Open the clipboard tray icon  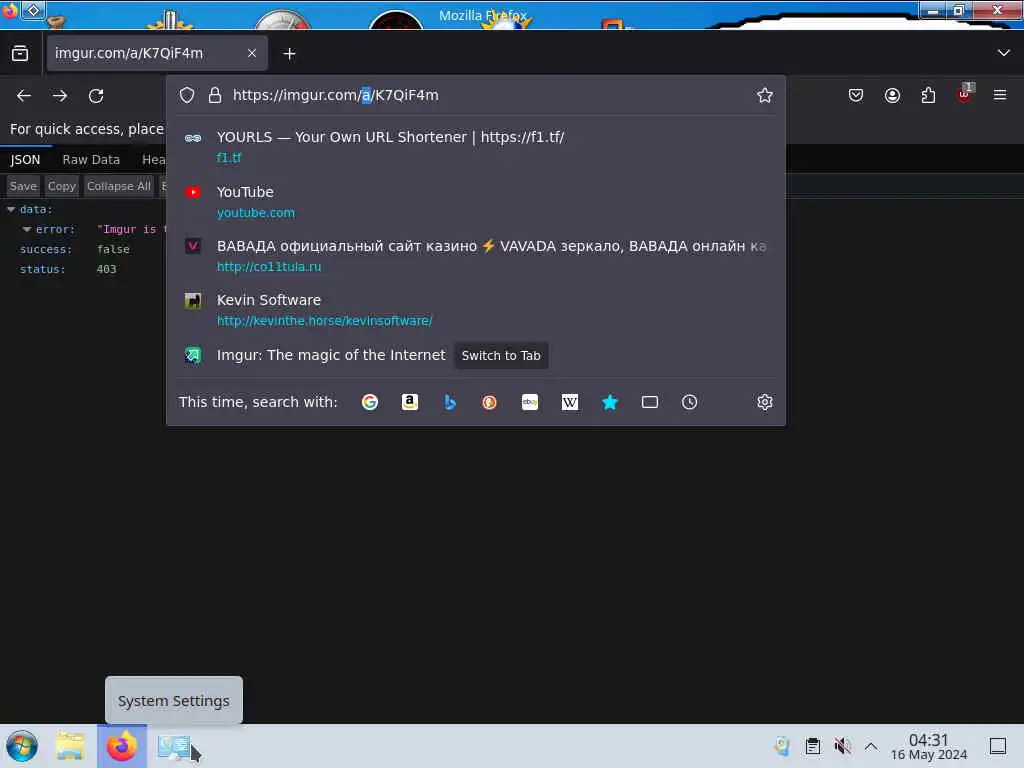pyautogui.click(x=812, y=746)
